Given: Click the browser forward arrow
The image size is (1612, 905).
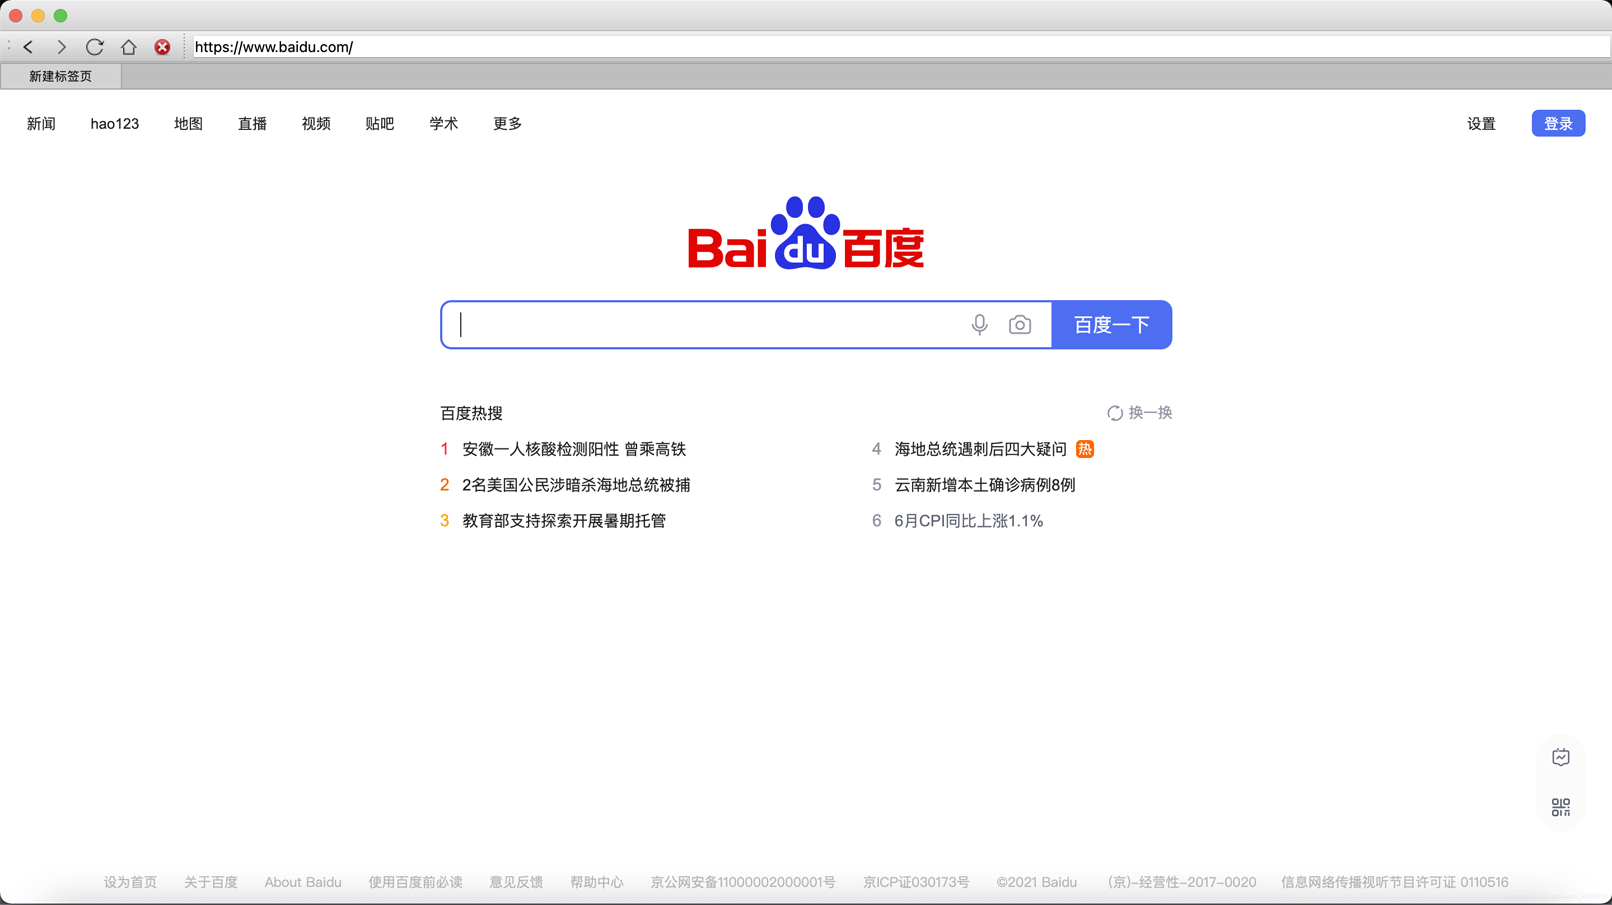Looking at the screenshot, I should [x=61, y=47].
